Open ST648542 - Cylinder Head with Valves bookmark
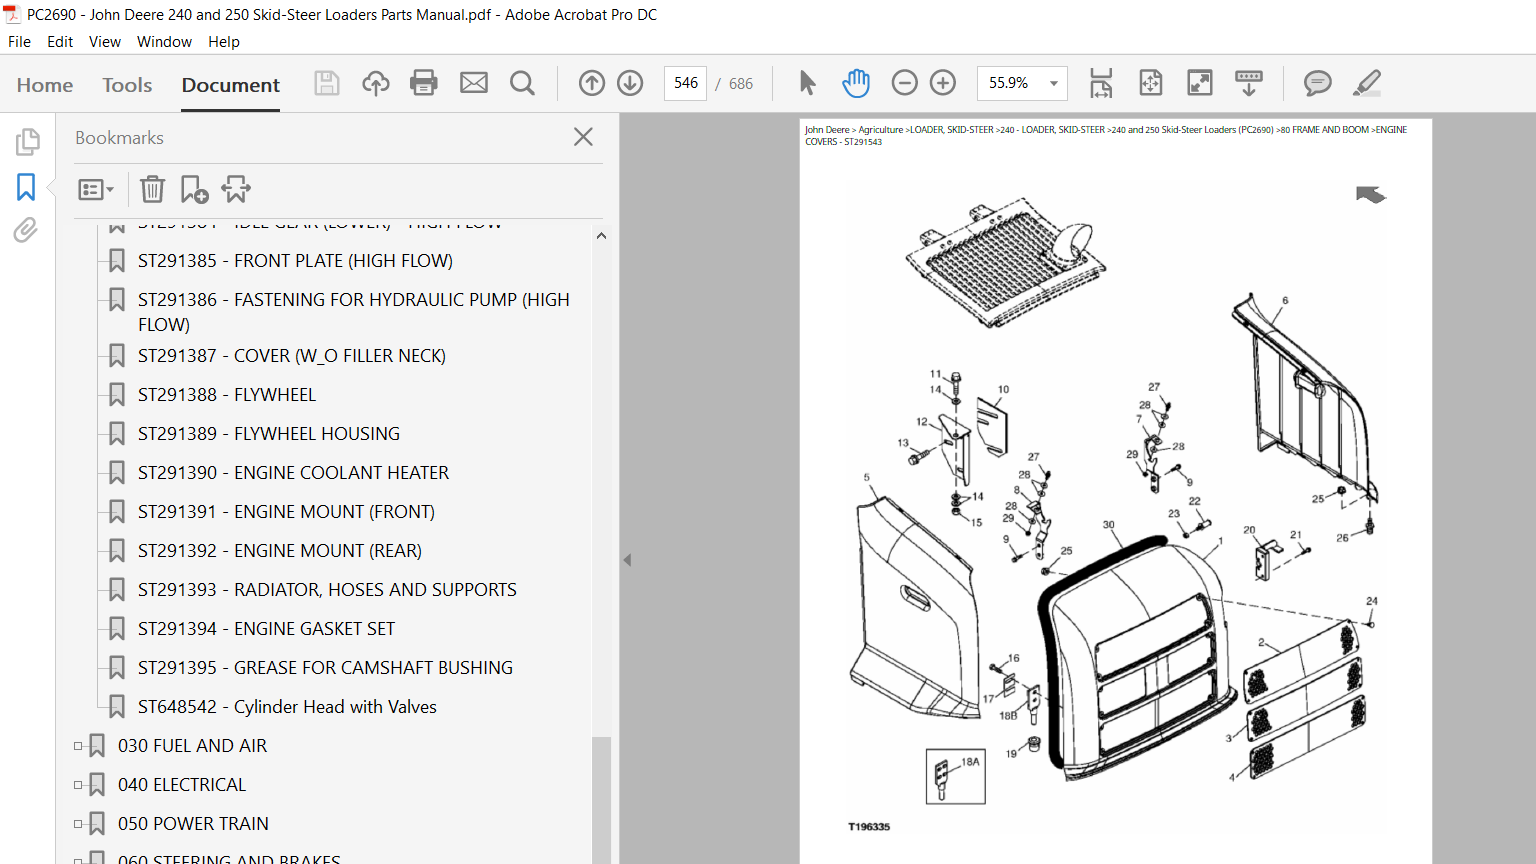The width and height of the screenshot is (1536, 864). [x=287, y=707]
